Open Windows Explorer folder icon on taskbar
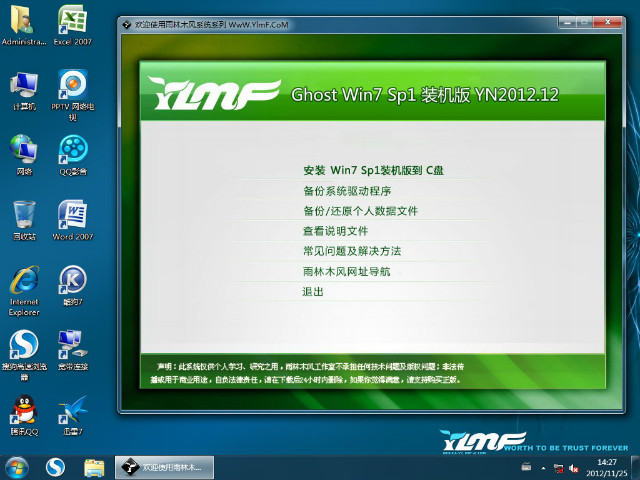 tap(94, 468)
